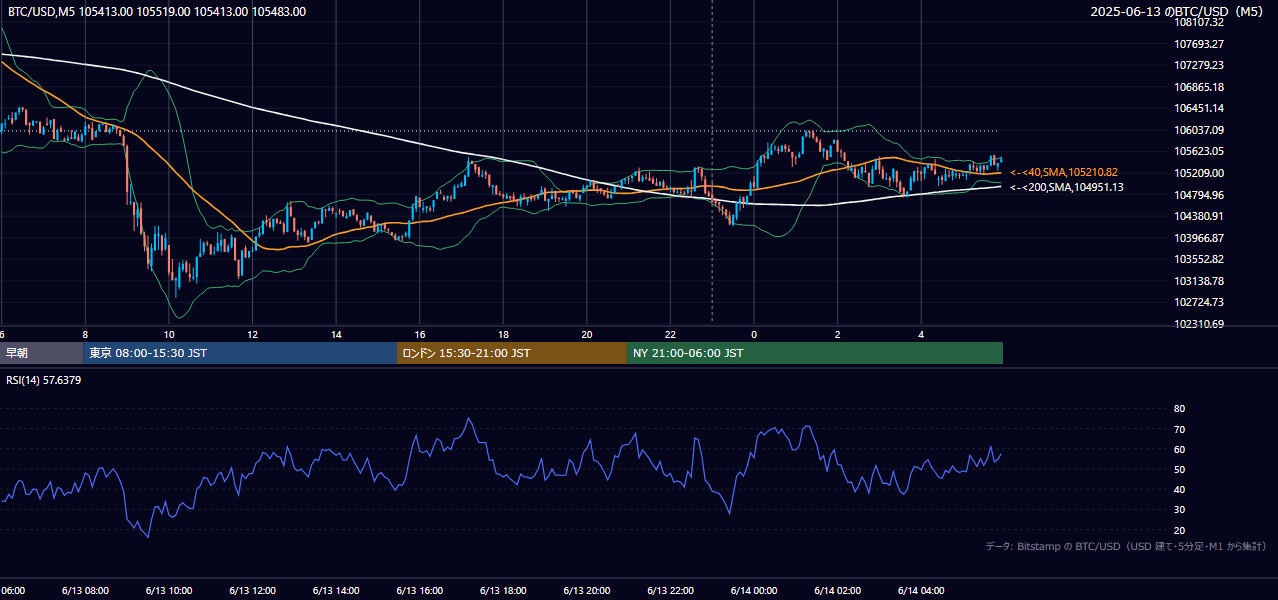Click hour tick 16 under price chart

pyautogui.click(x=420, y=334)
